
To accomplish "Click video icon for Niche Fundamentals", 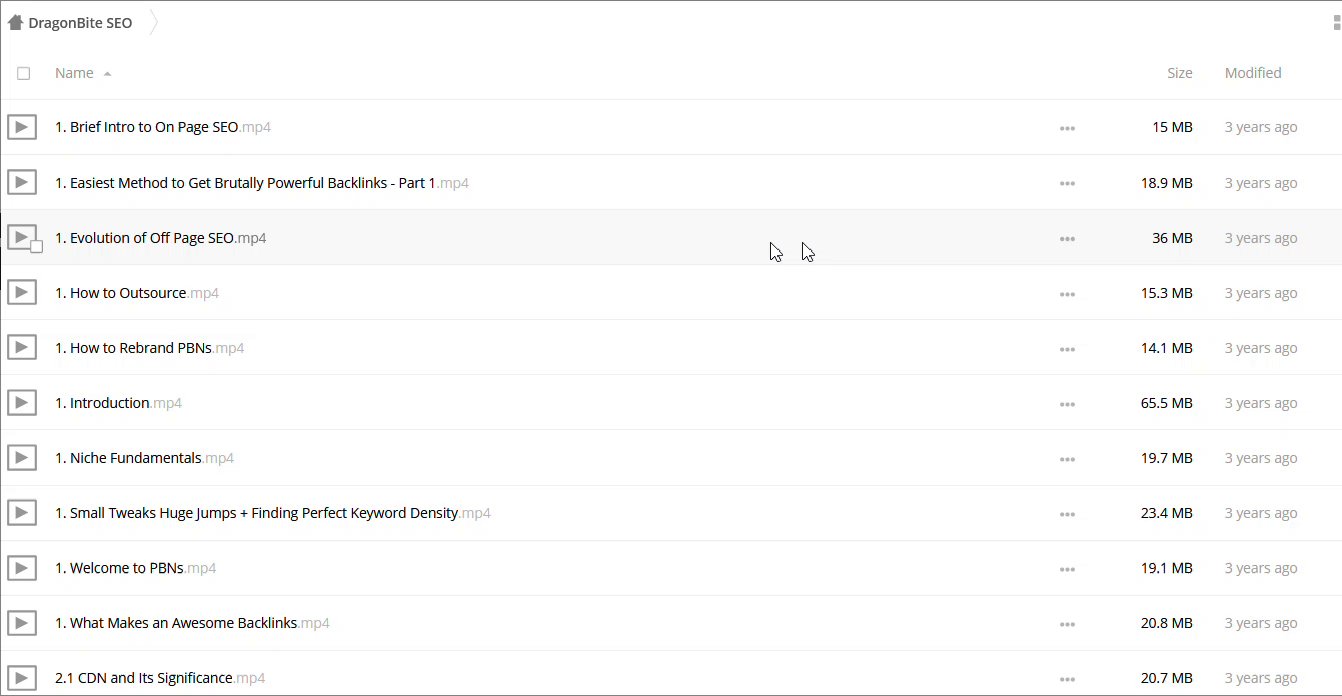I will click(22, 458).
